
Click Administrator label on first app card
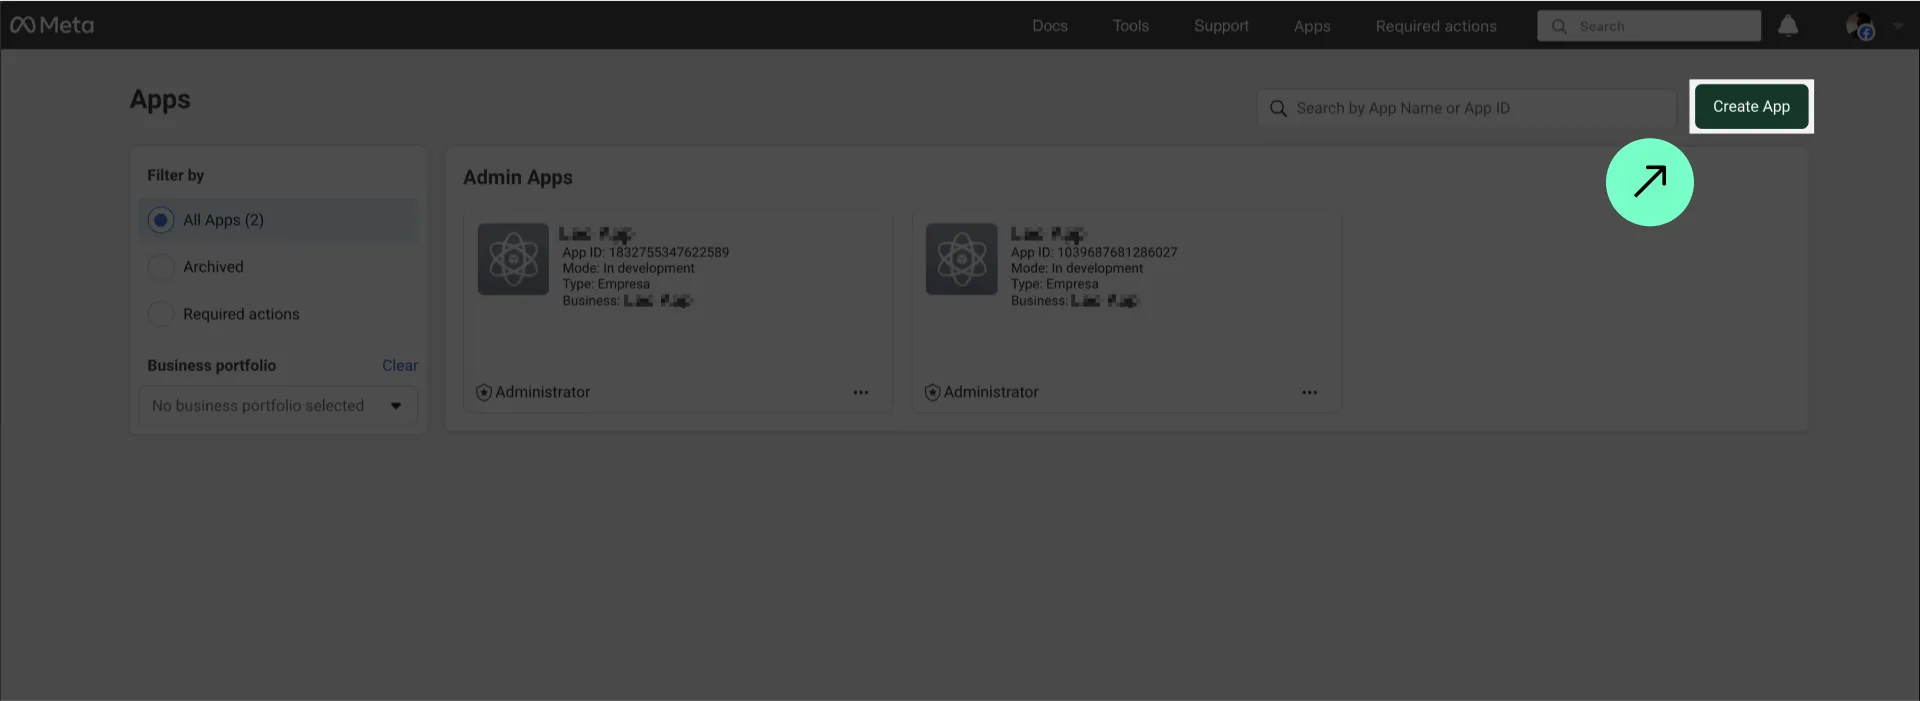coord(543,392)
